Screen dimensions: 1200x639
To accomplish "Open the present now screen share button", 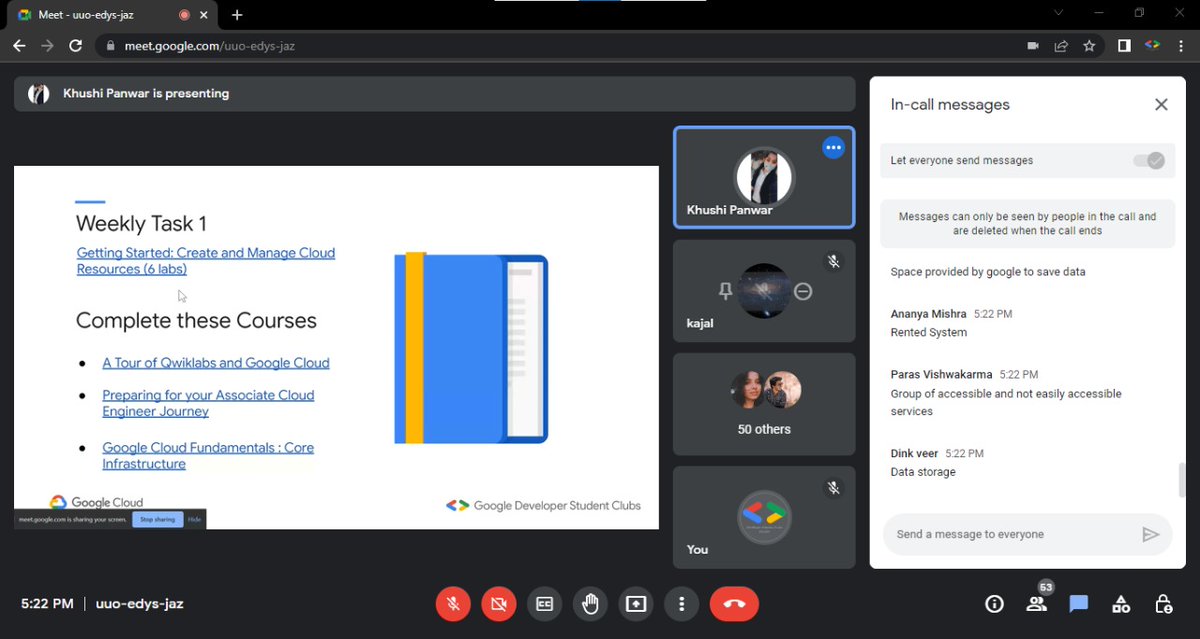I will coord(636,604).
